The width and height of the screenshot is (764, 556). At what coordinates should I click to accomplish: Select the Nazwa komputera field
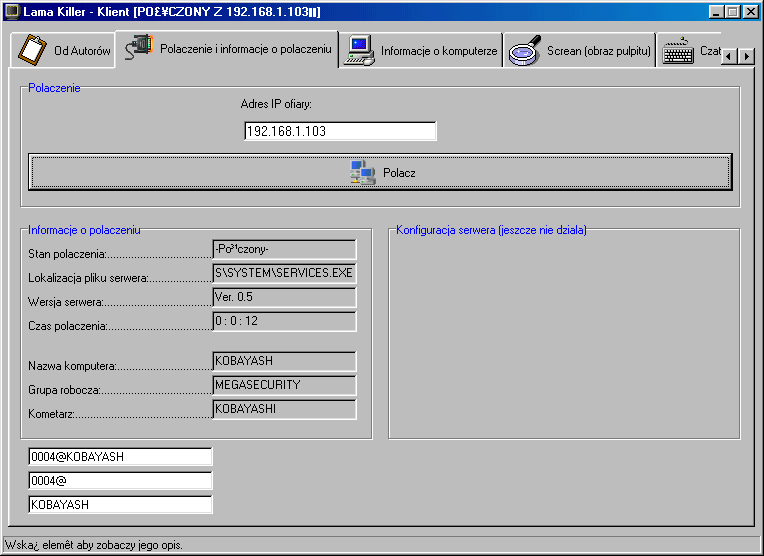[x=284, y=361]
